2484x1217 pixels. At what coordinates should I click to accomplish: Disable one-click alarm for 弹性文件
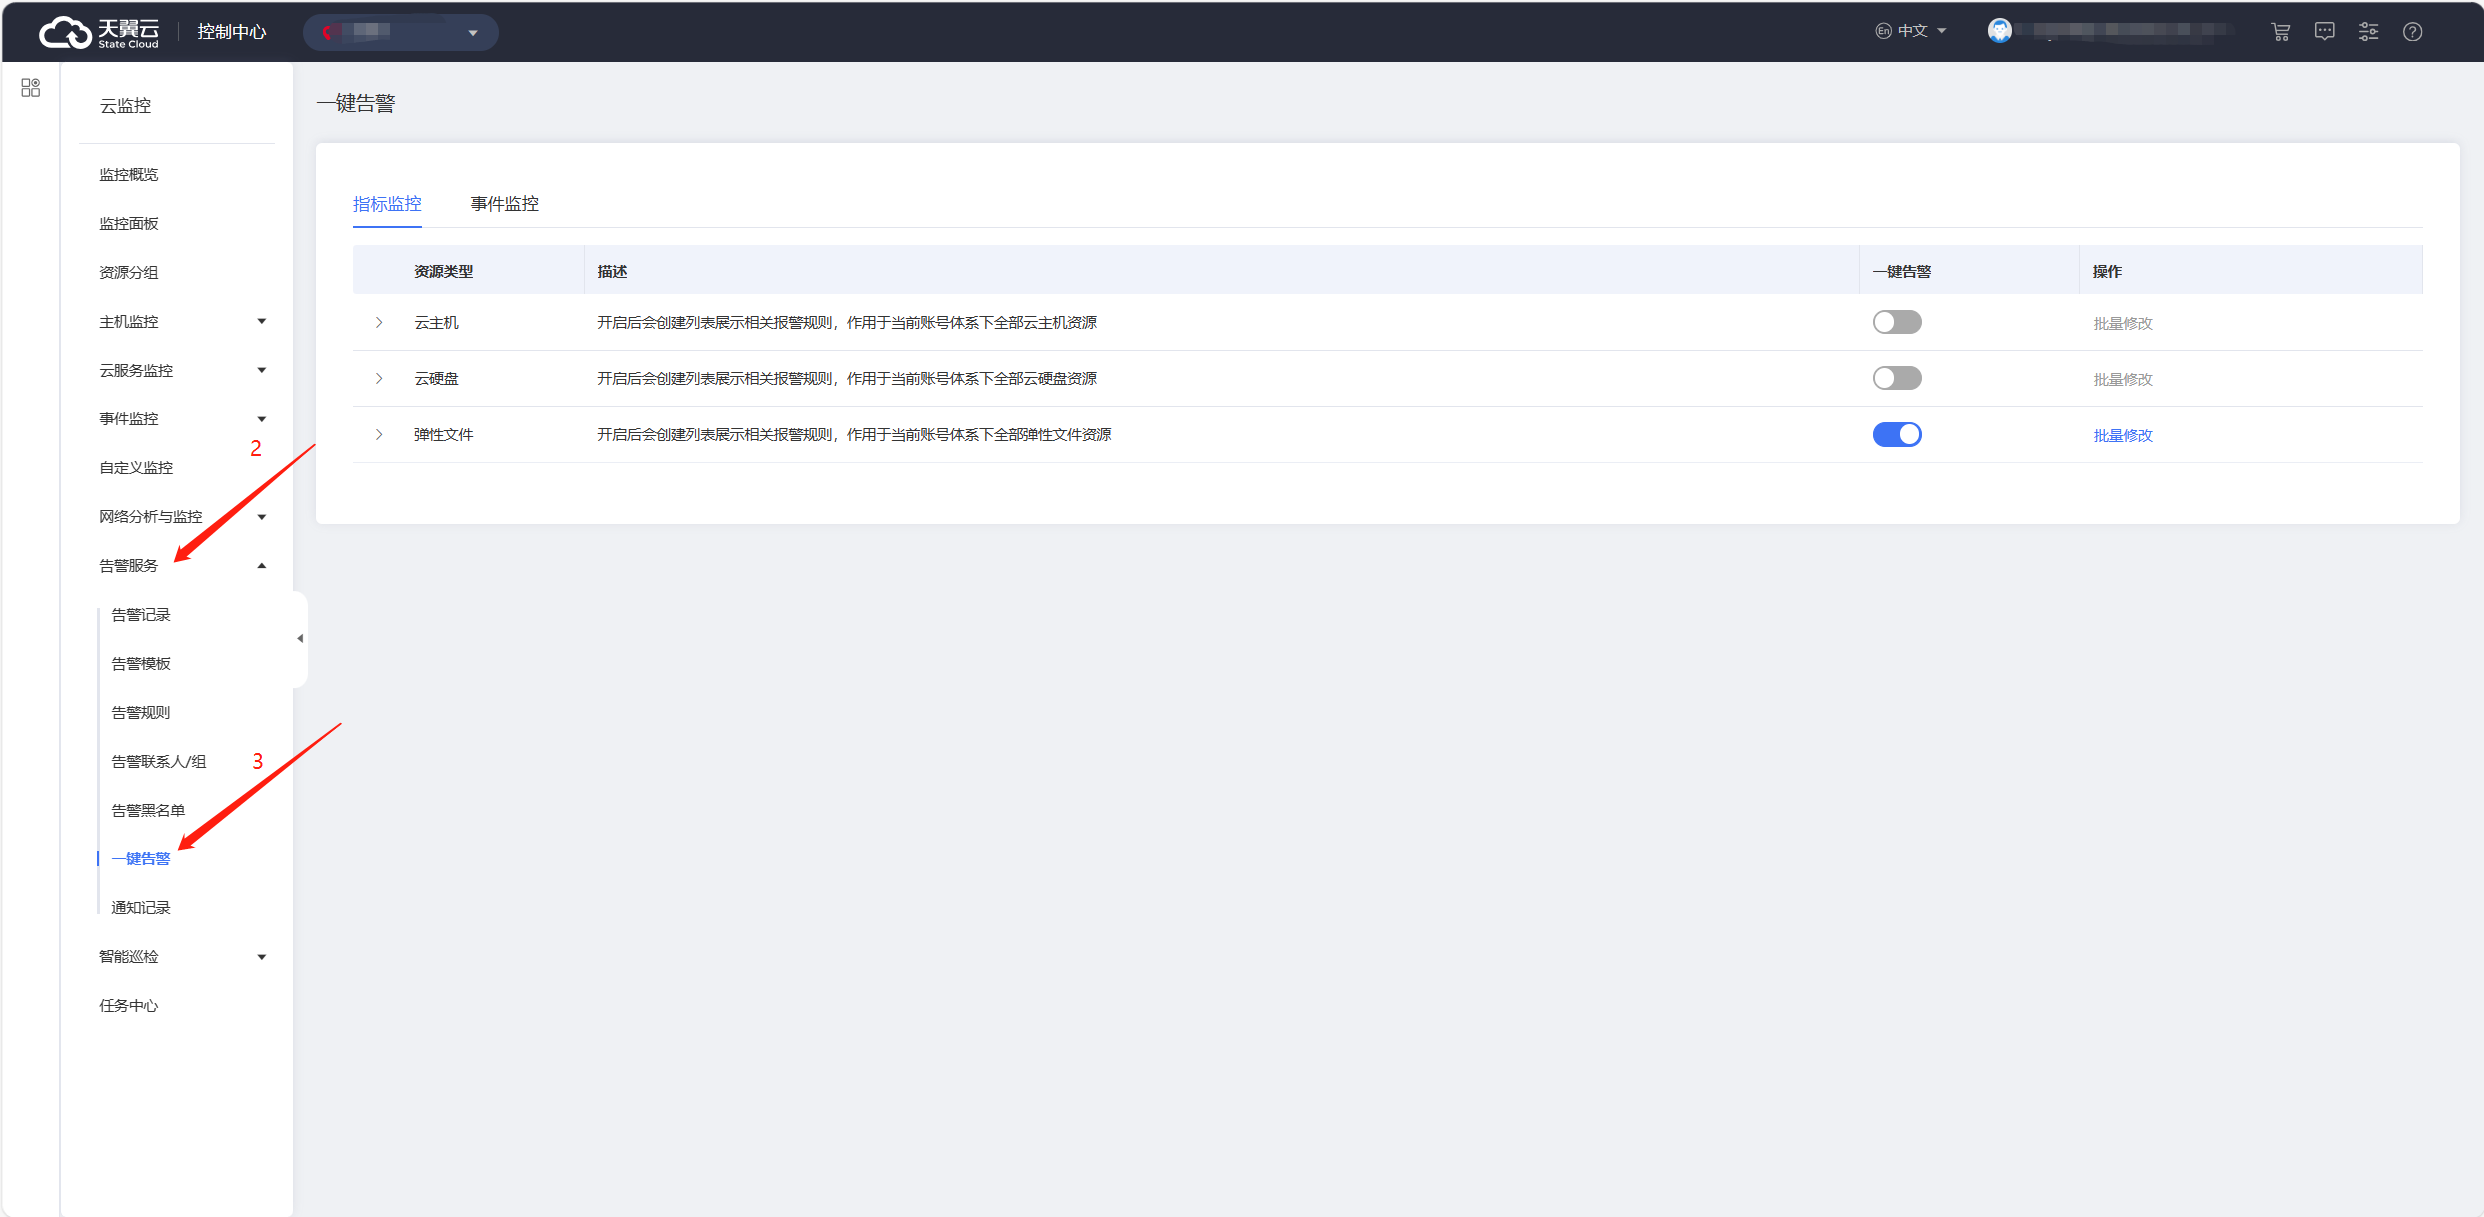[1896, 434]
